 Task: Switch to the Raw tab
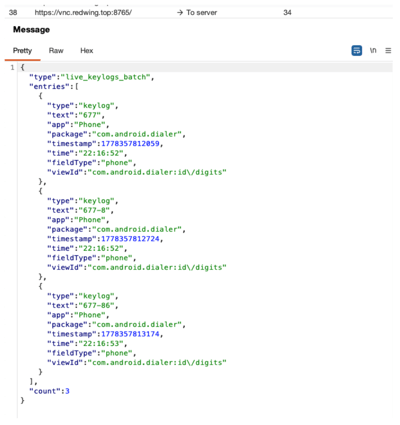(x=56, y=51)
